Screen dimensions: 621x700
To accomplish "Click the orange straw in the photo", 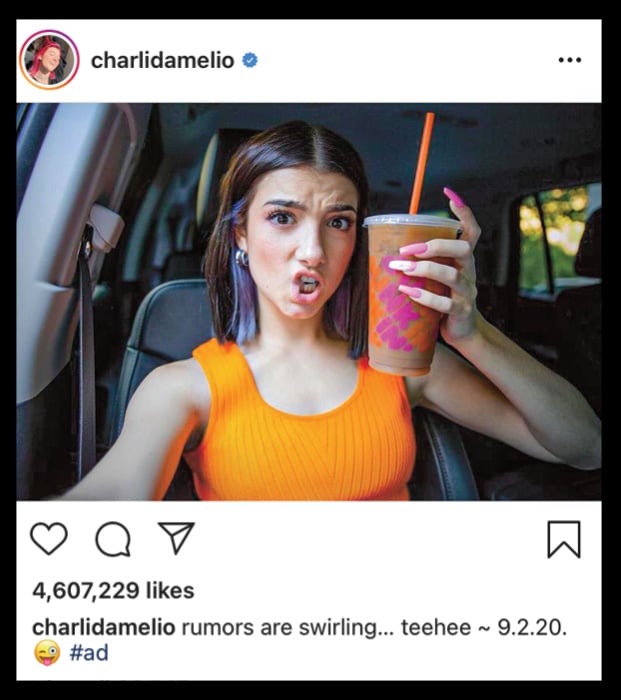I will 422,163.
